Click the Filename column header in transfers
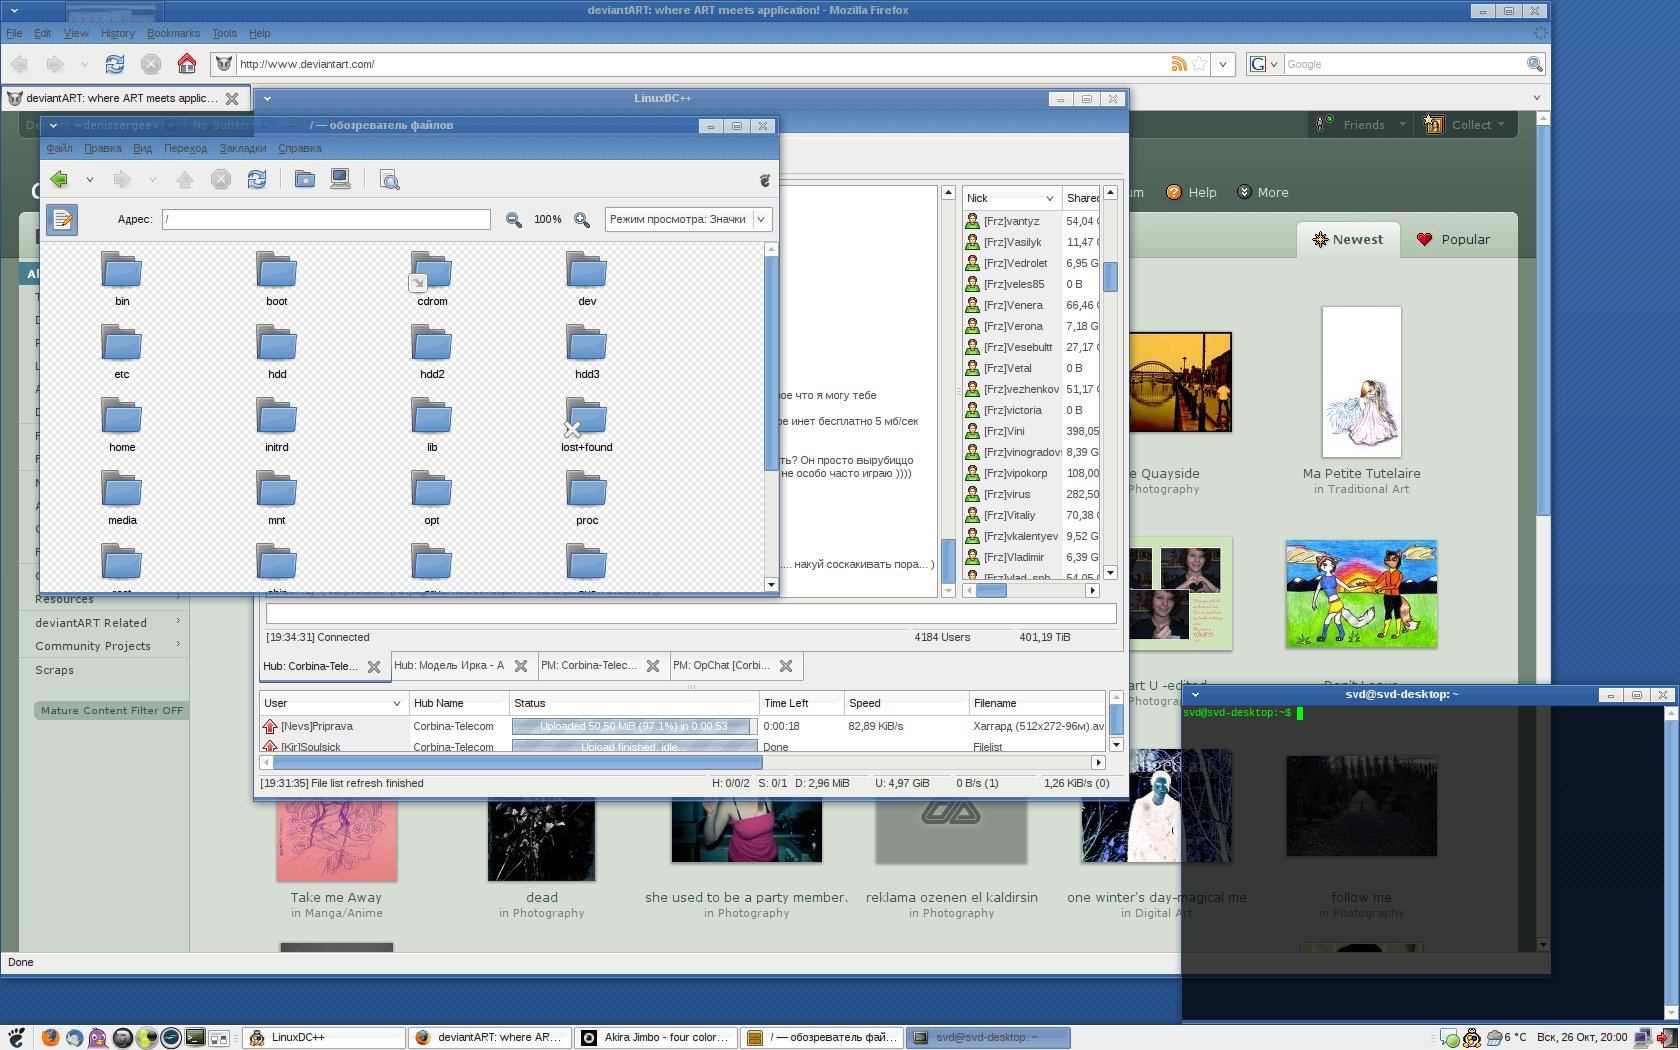 tap(1037, 703)
